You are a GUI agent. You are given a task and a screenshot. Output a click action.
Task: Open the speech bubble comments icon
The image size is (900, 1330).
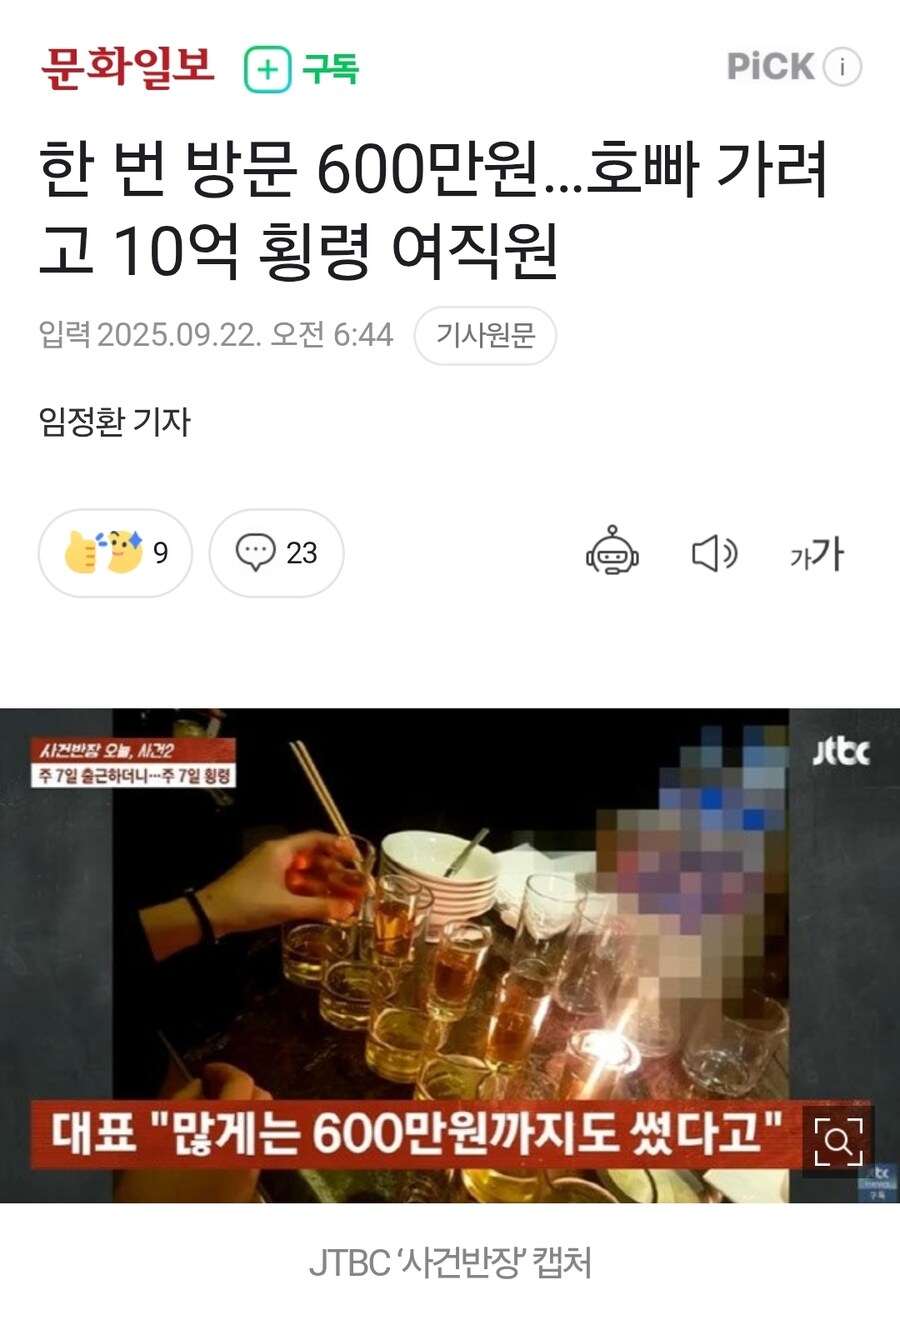pyautogui.click(x=255, y=552)
